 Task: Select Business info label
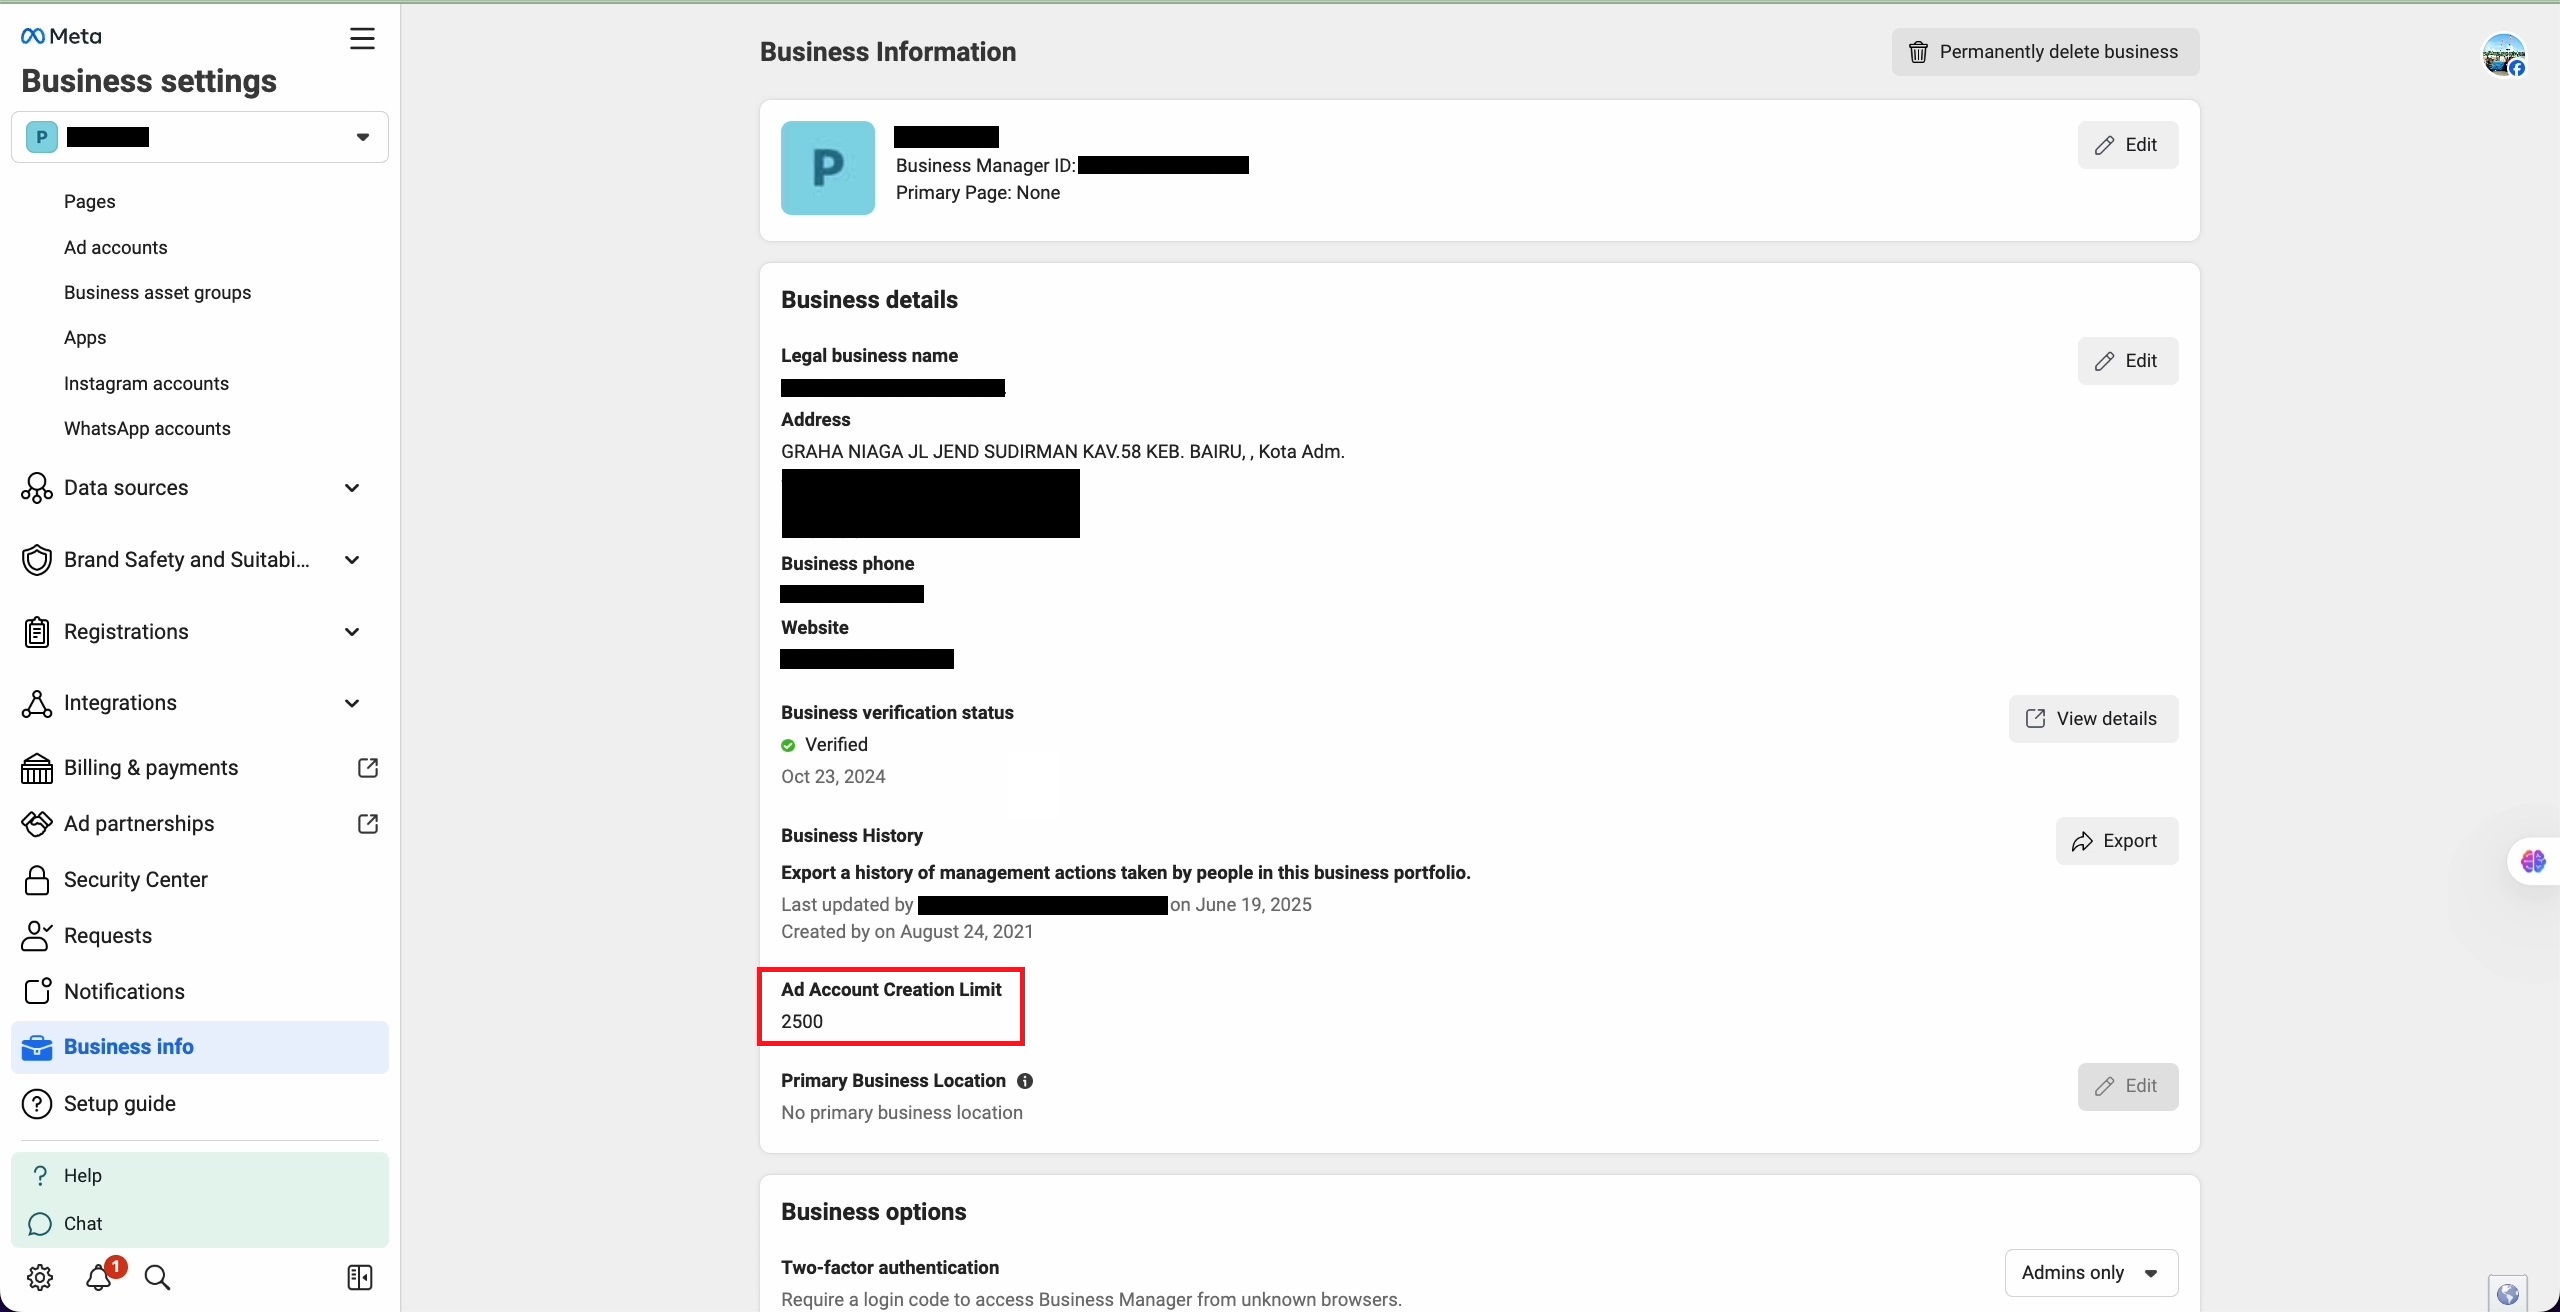pos(129,1047)
